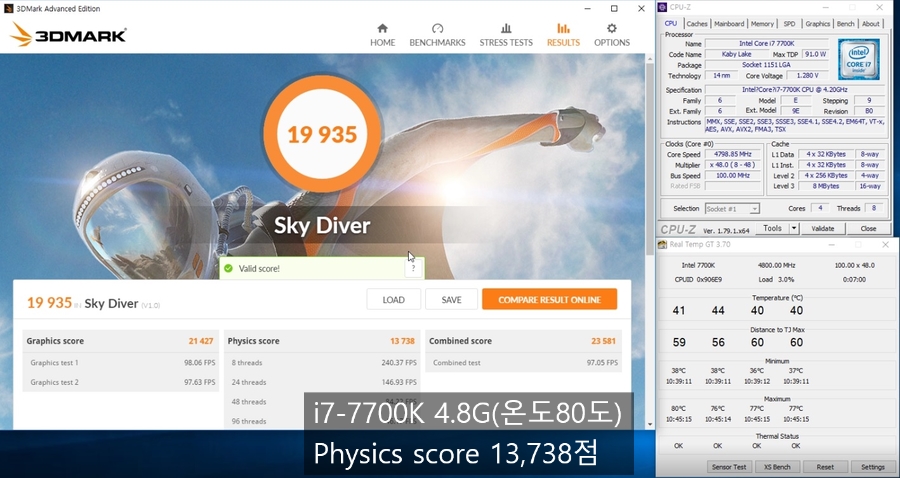Click Graphics score value 21 427

tap(201, 341)
